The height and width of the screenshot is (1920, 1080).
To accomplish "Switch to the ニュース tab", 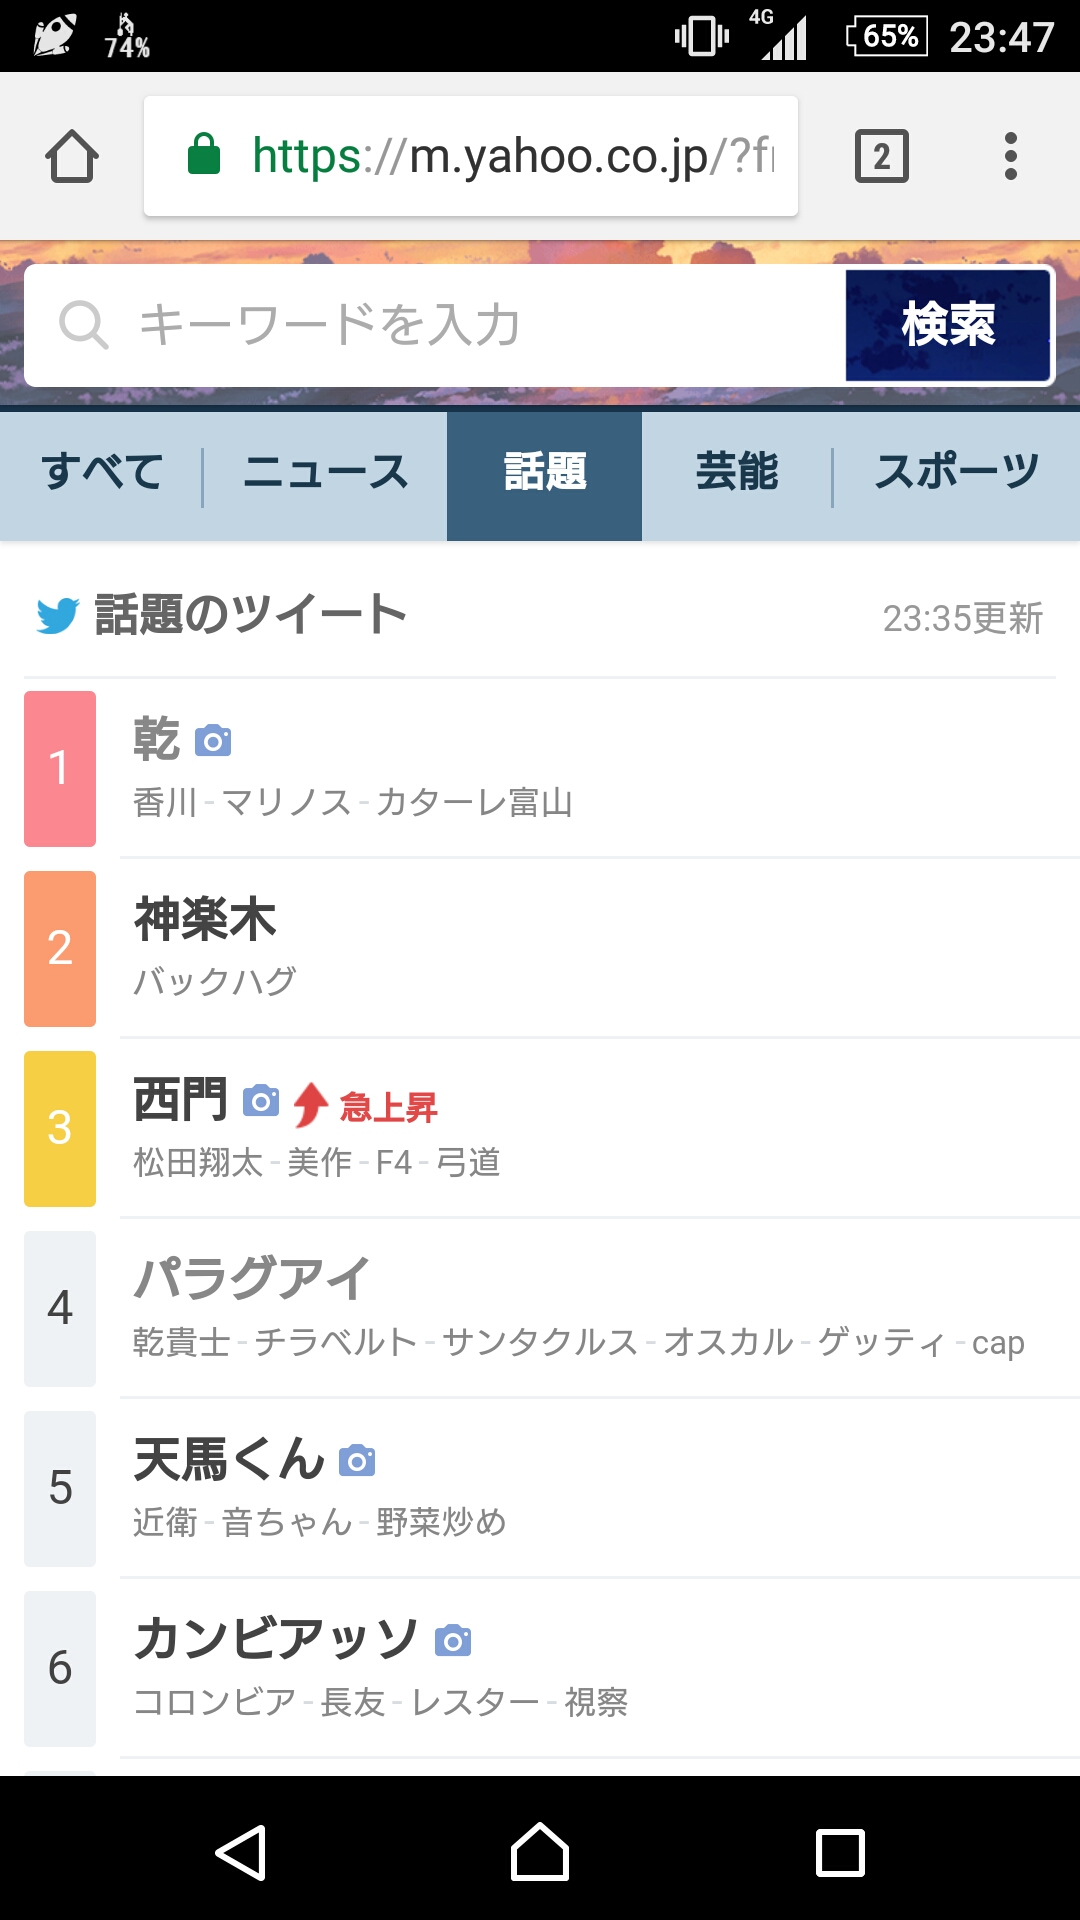I will point(326,472).
